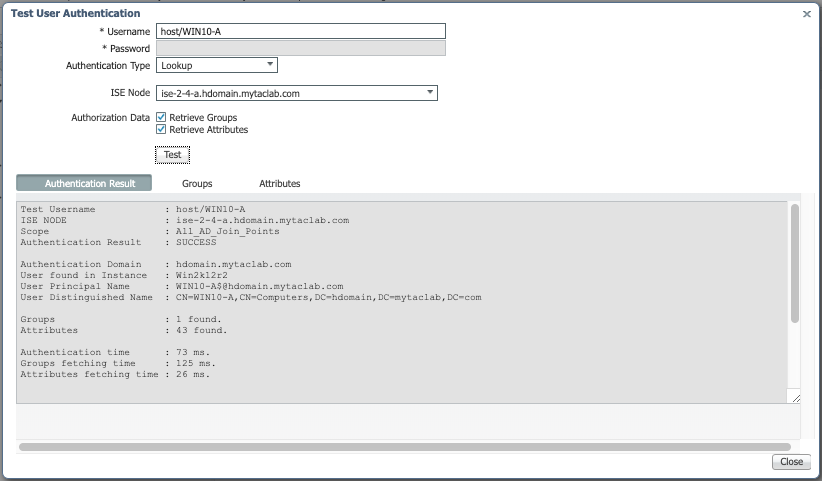Toggle the Retrieve Groups checkbox
Image resolution: width=822 pixels, height=481 pixels.
[161, 117]
